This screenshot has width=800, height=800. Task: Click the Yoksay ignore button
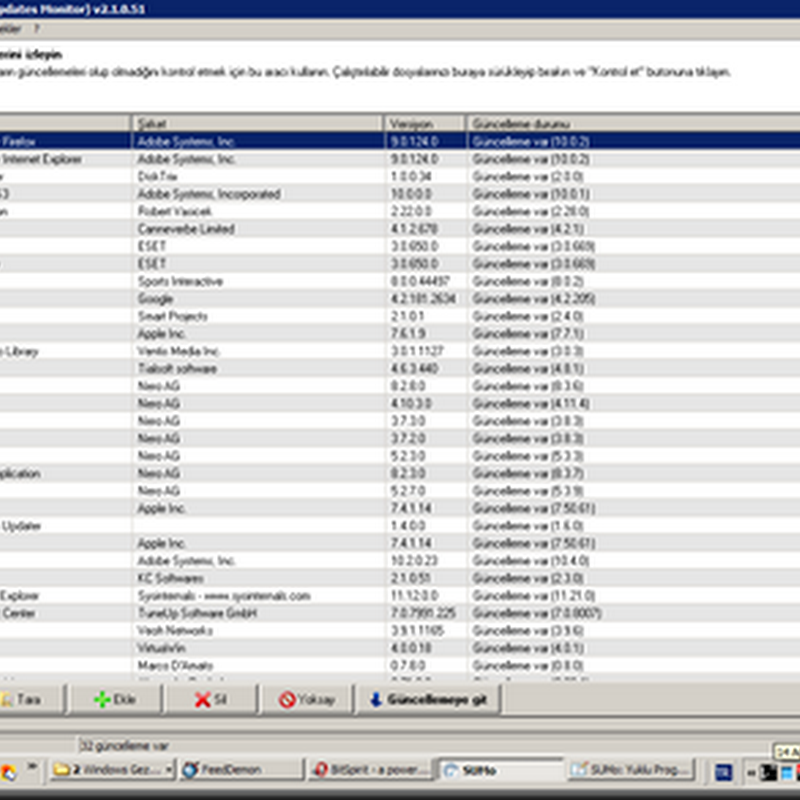pyautogui.click(x=306, y=699)
